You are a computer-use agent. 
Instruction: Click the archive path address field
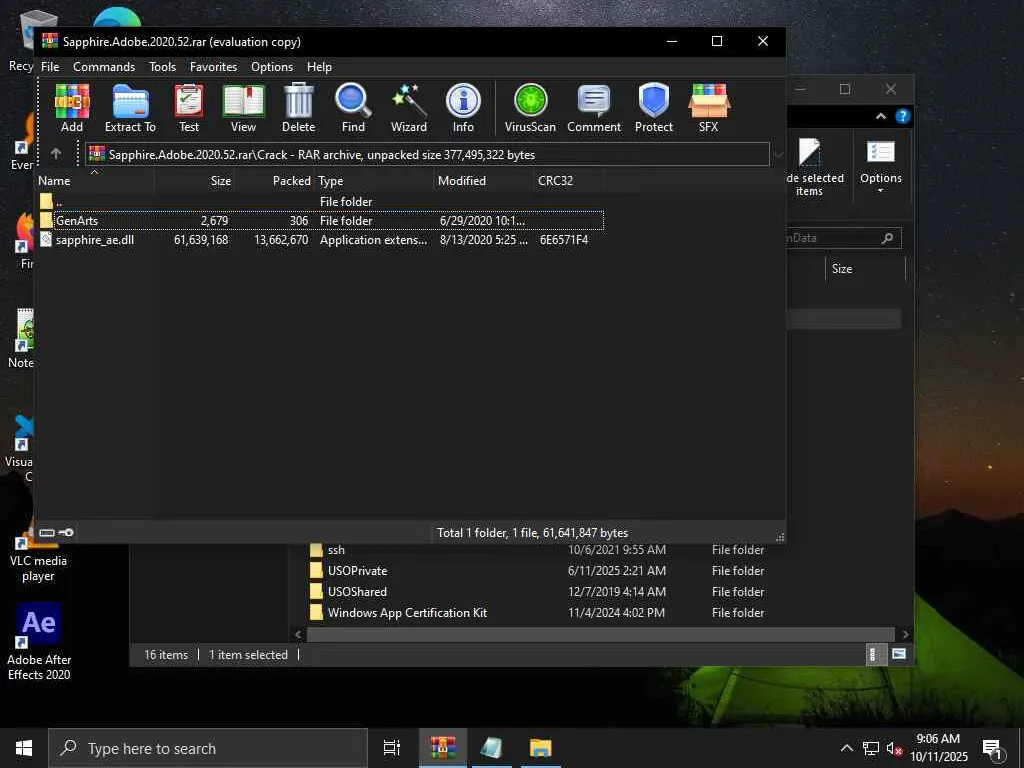427,154
